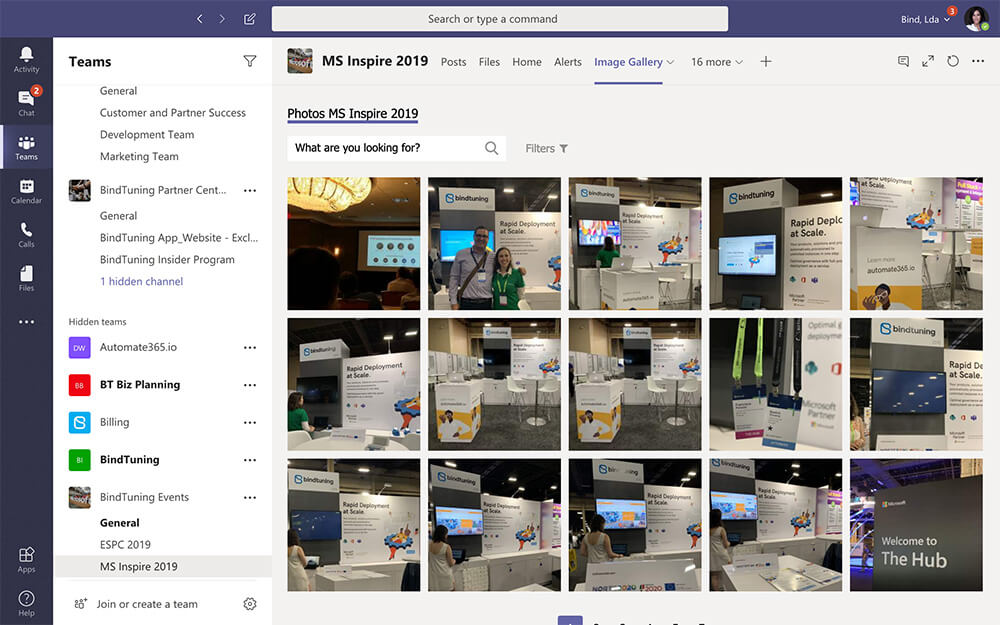1000x625 pixels.
Task: Click Join or create a team
Action: coord(147,604)
